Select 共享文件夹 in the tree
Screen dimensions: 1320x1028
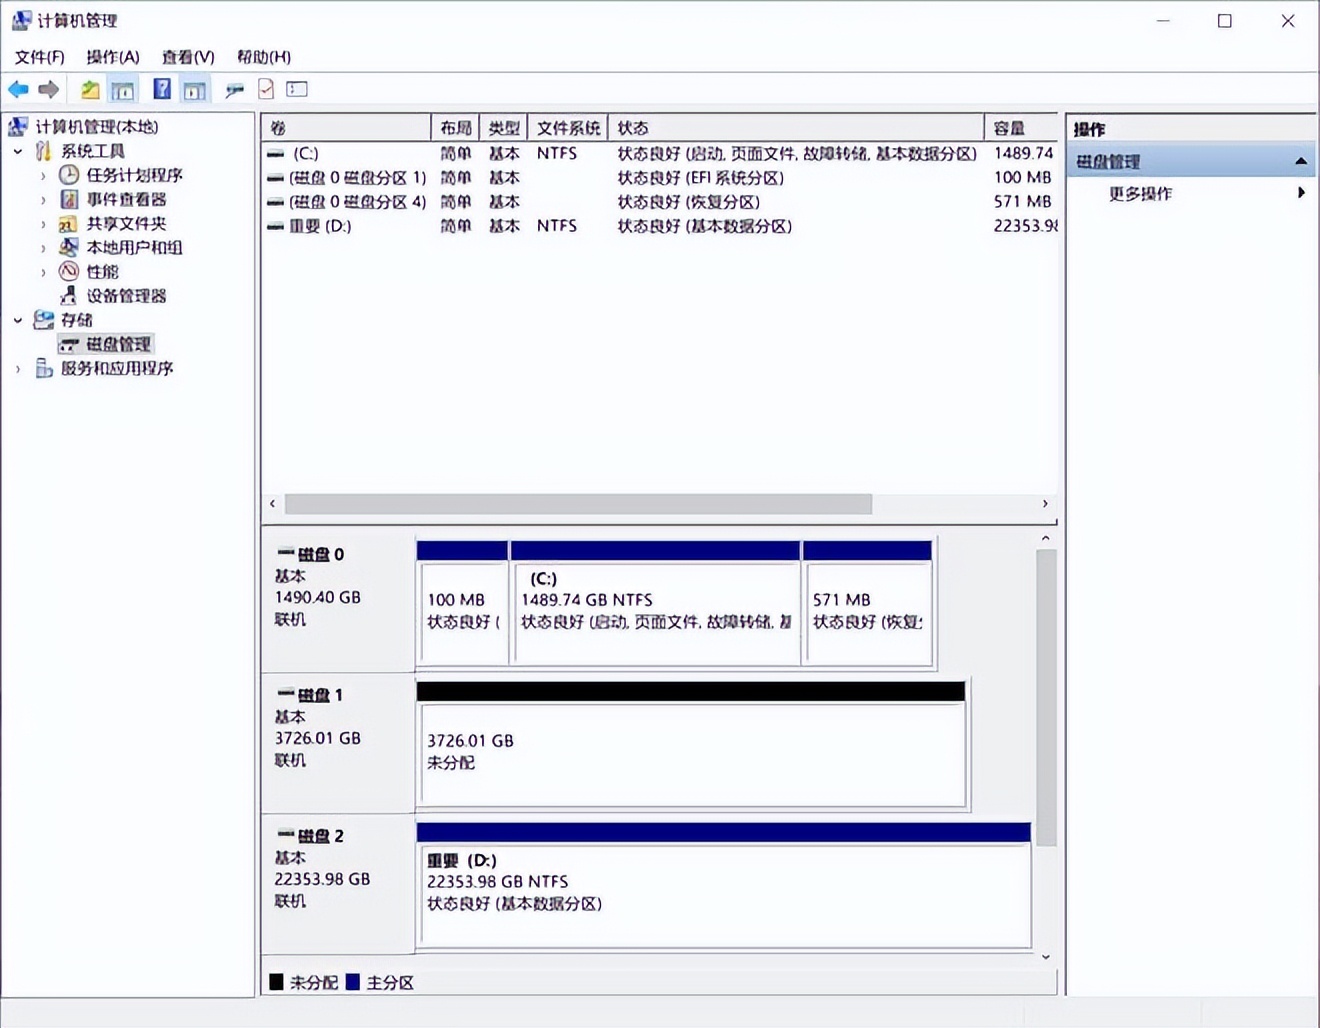tap(126, 224)
